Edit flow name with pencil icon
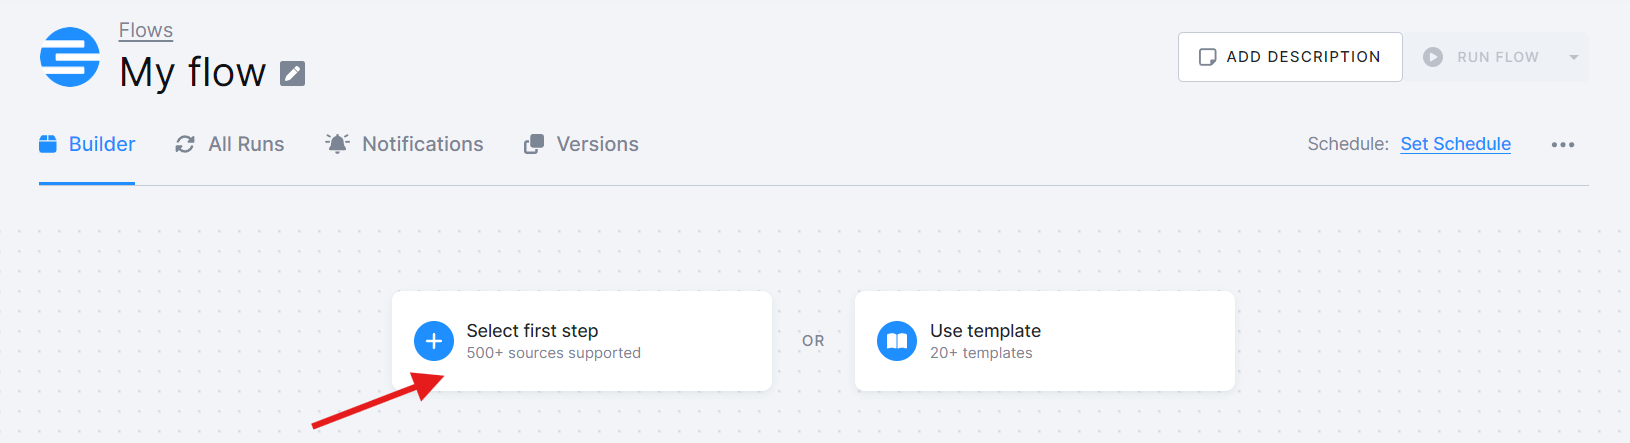Image resolution: width=1630 pixels, height=443 pixels. click(292, 73)
